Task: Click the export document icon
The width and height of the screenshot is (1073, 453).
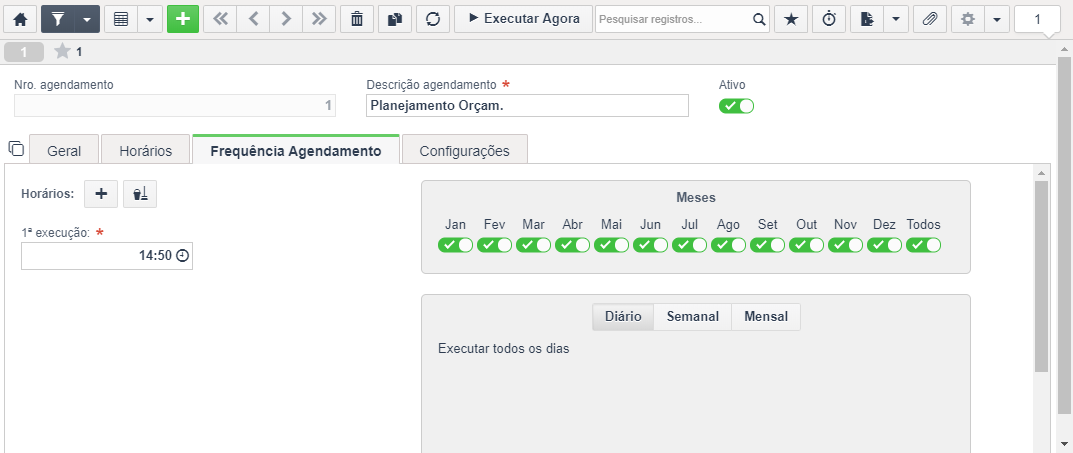Action: 867,19
